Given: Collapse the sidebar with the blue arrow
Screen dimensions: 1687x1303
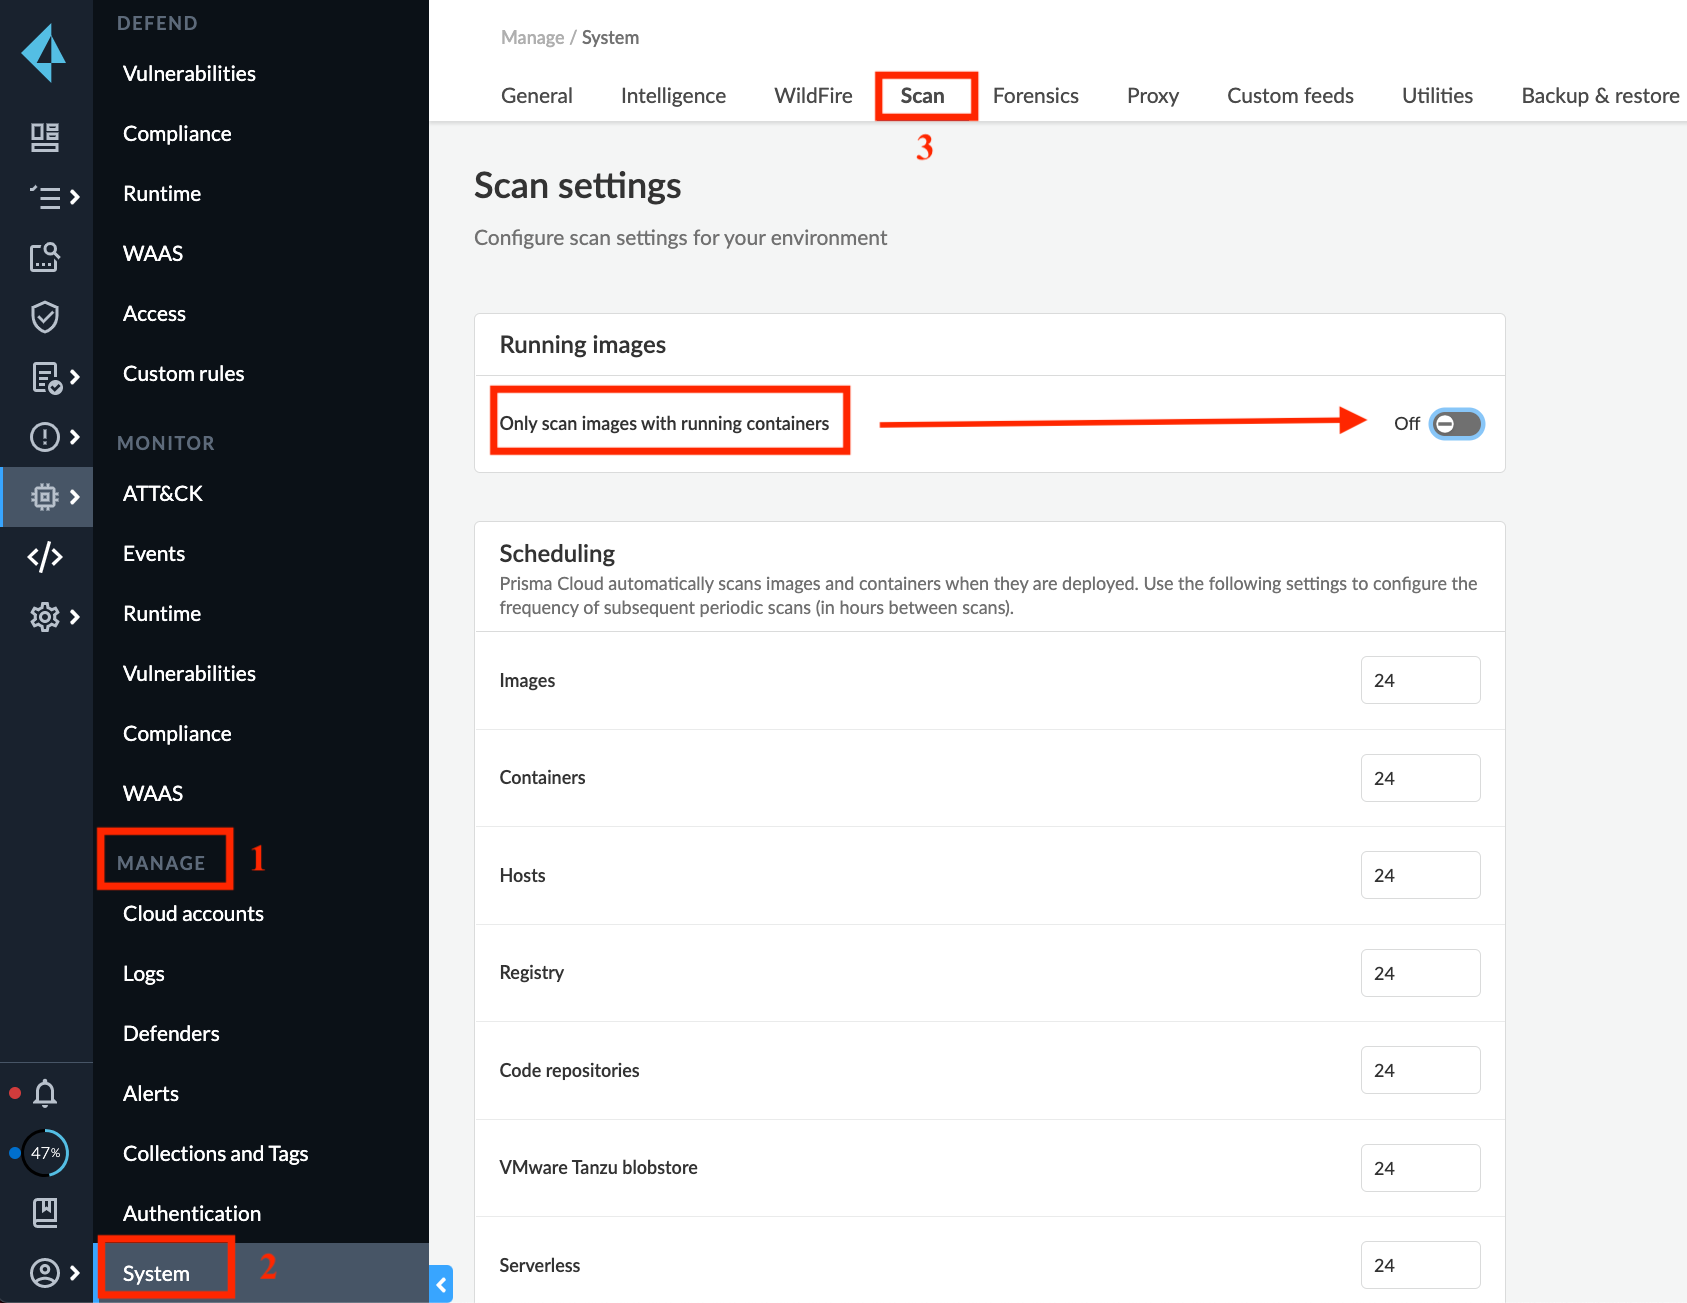Looking at the screenshot, I should 441,1285.
